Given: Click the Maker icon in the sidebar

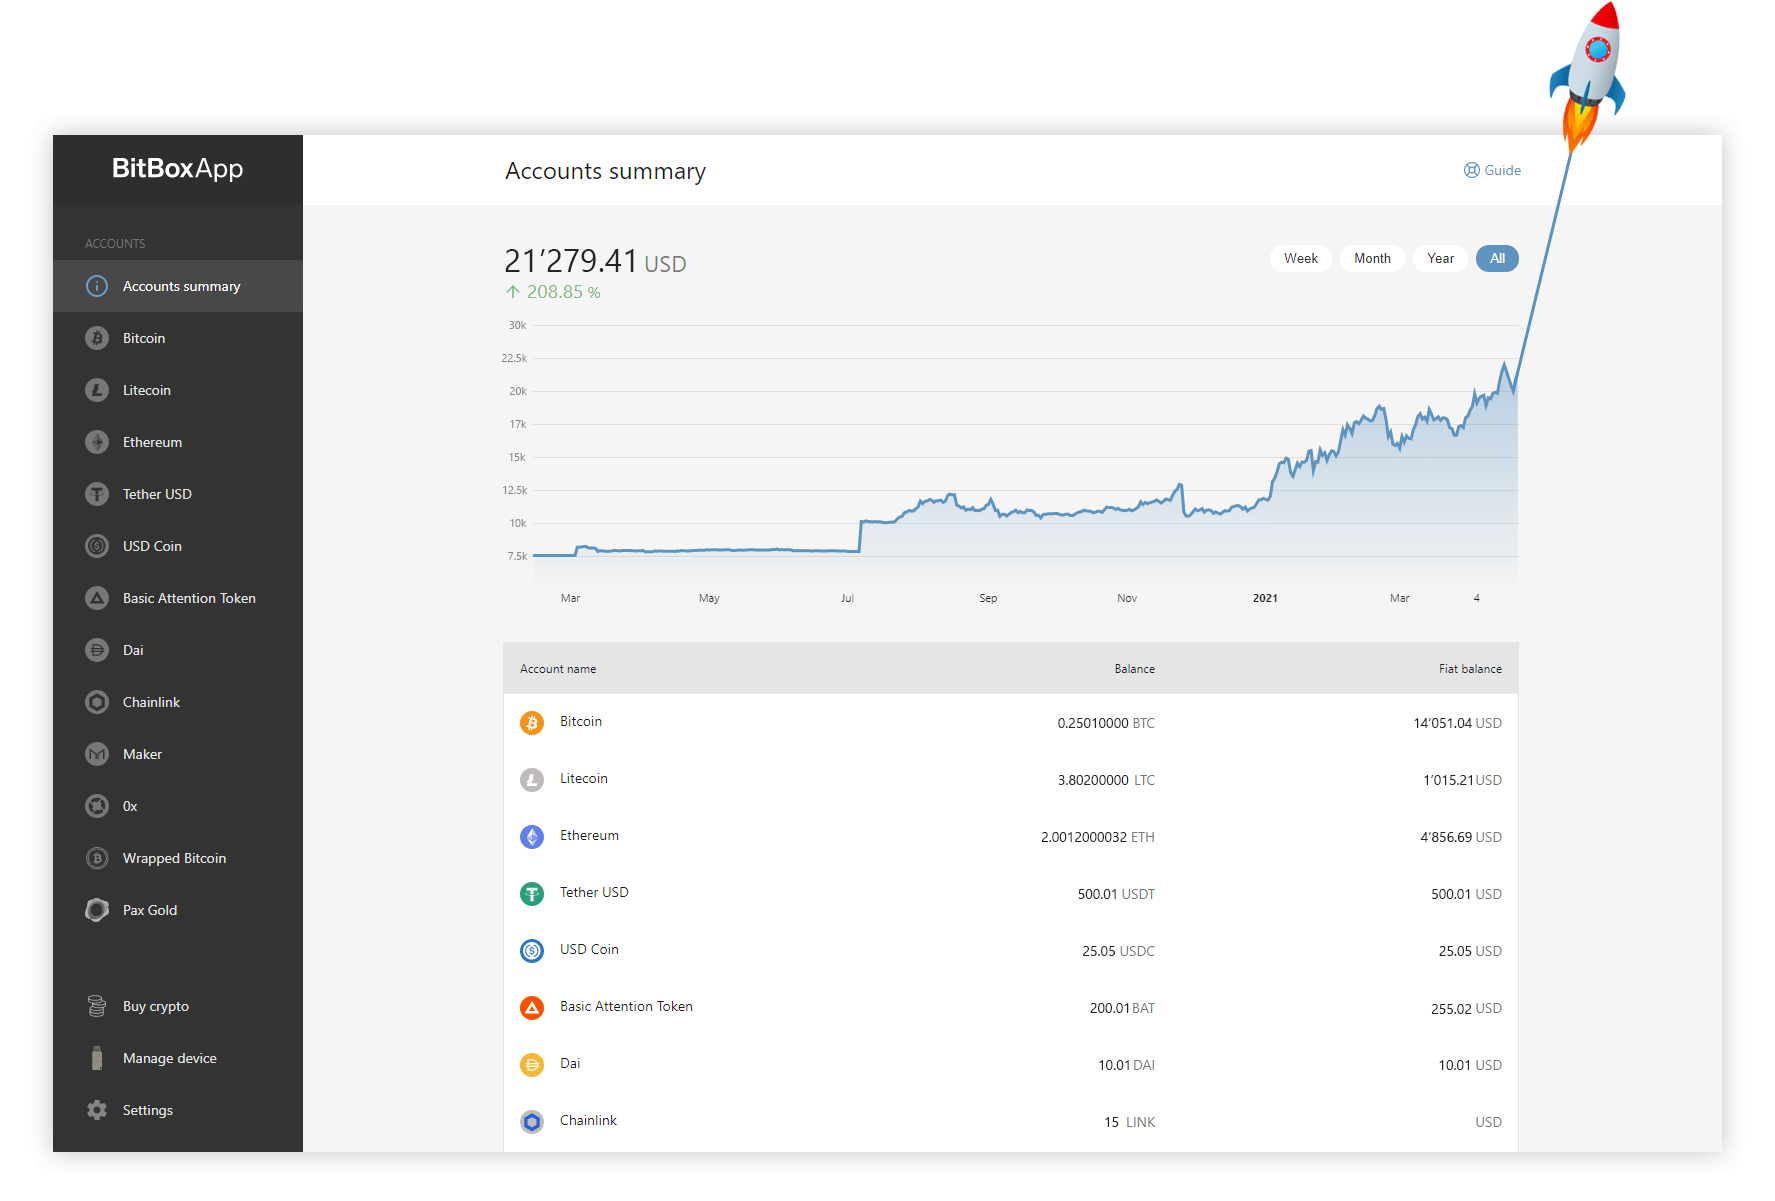Looking at the screenshot, I should click(x=97, y=754).
